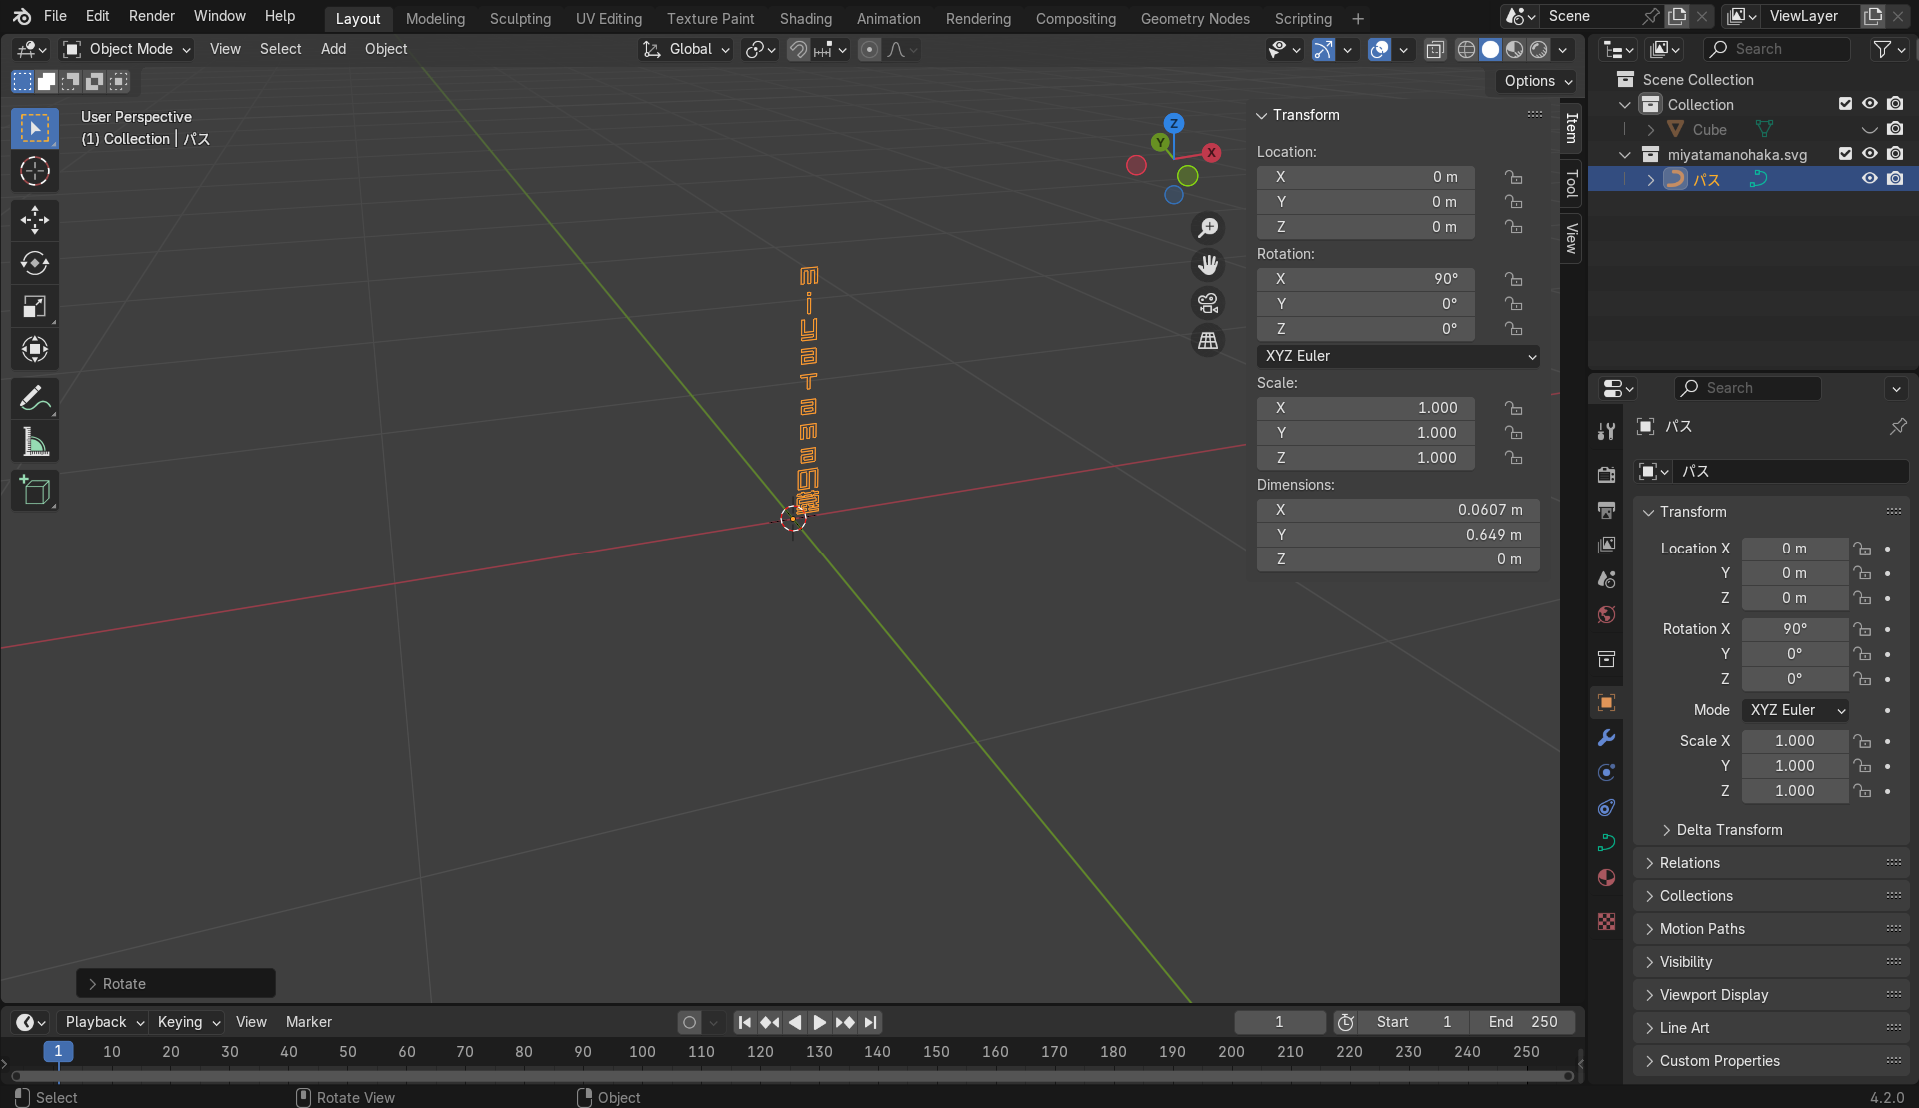This screenshot has height=1108, width=1919.
Task: Open the File menu
Action: tap(55, 16)
